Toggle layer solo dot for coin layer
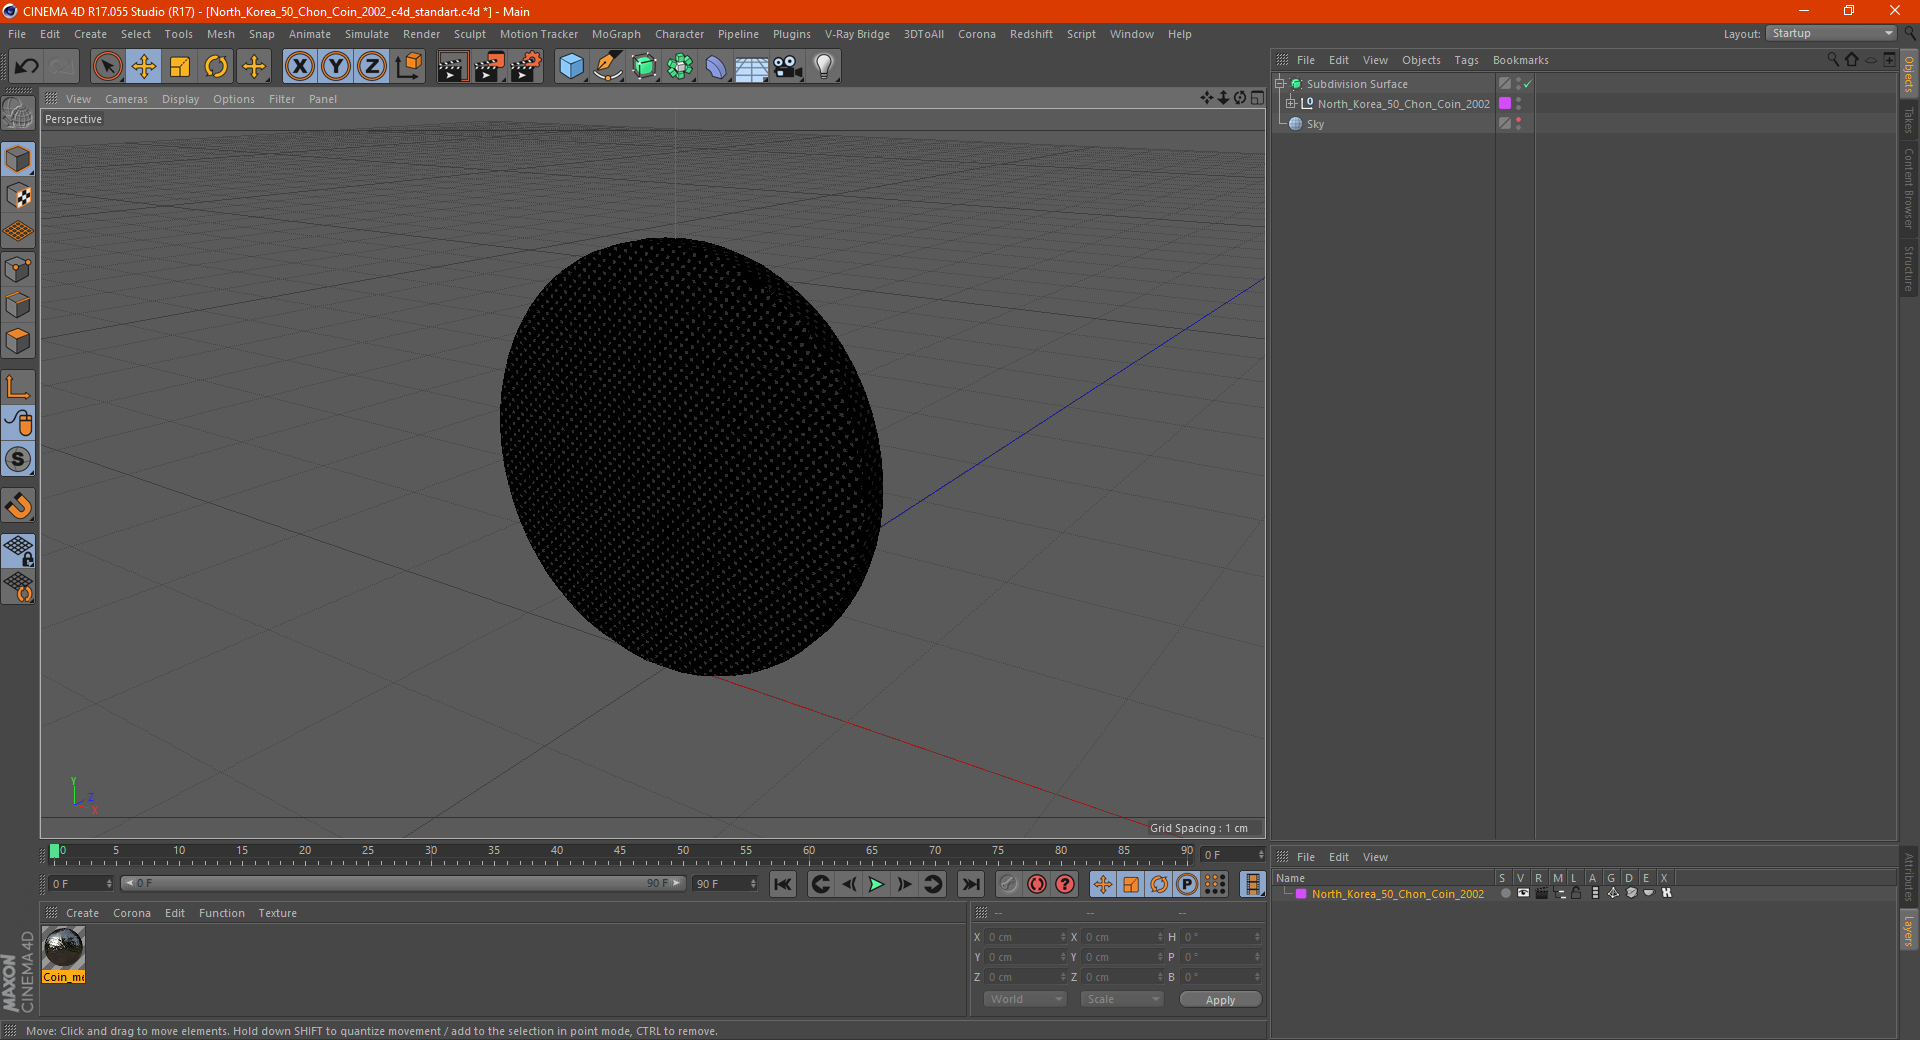Screen dimensions: 1920x1040 click(1505, 893)
